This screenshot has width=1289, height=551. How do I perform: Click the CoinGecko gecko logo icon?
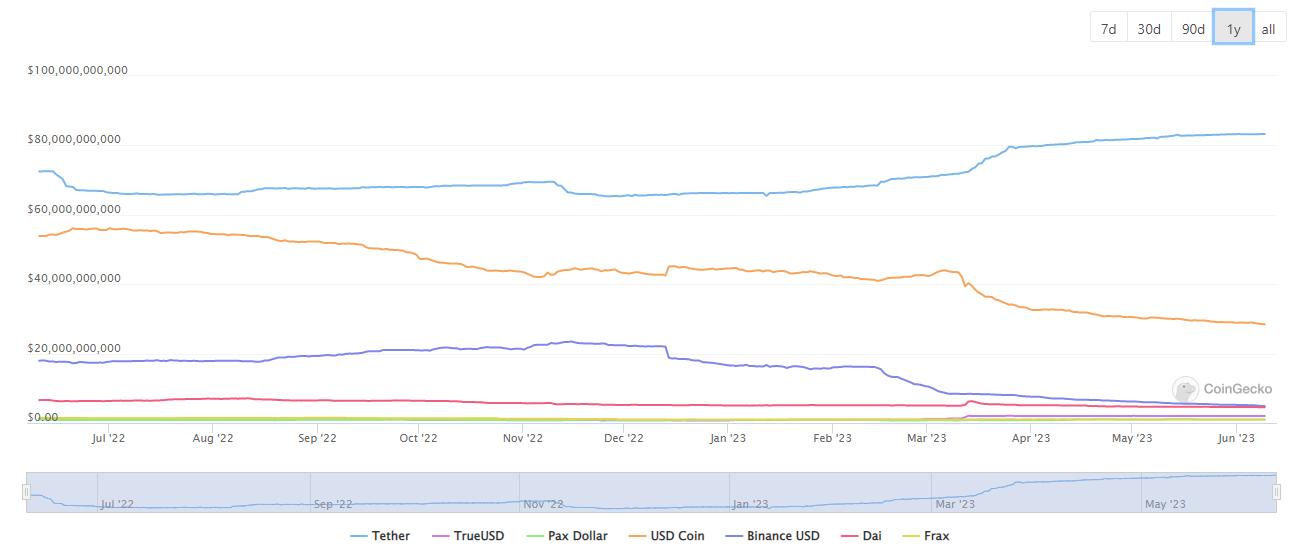pyautogui.click(x=1185, y=390)
